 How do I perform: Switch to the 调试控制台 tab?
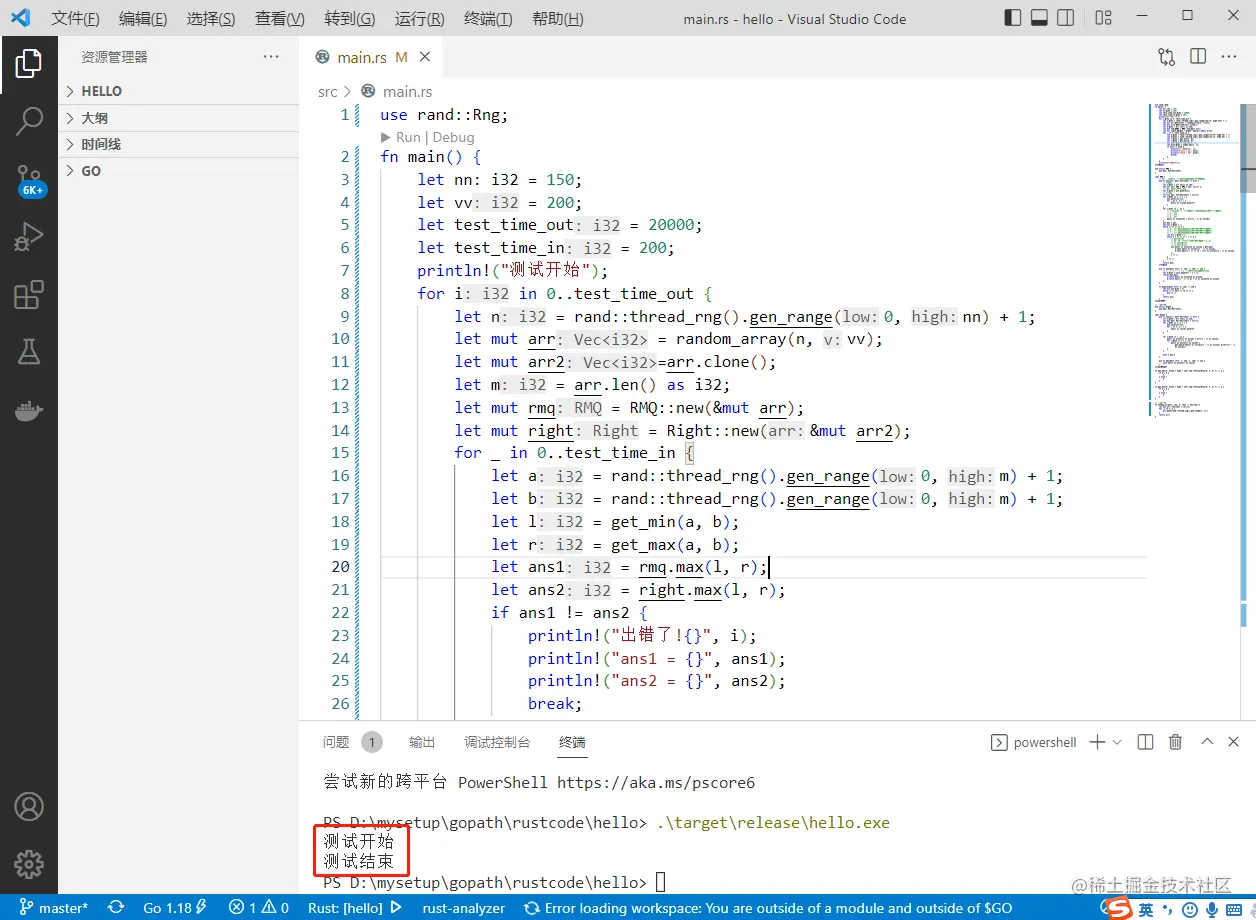click(497, 742)
